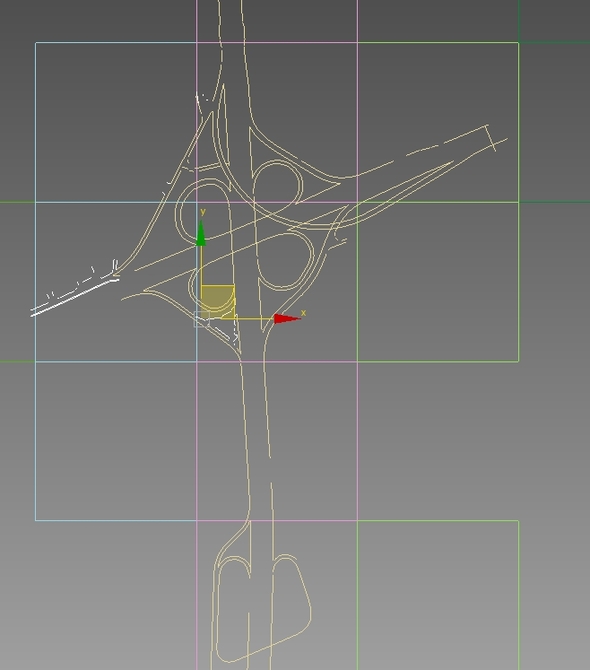Click the red X-axis arrow of move gizmo
Viewport: 590px width, 670px height.
286,319
